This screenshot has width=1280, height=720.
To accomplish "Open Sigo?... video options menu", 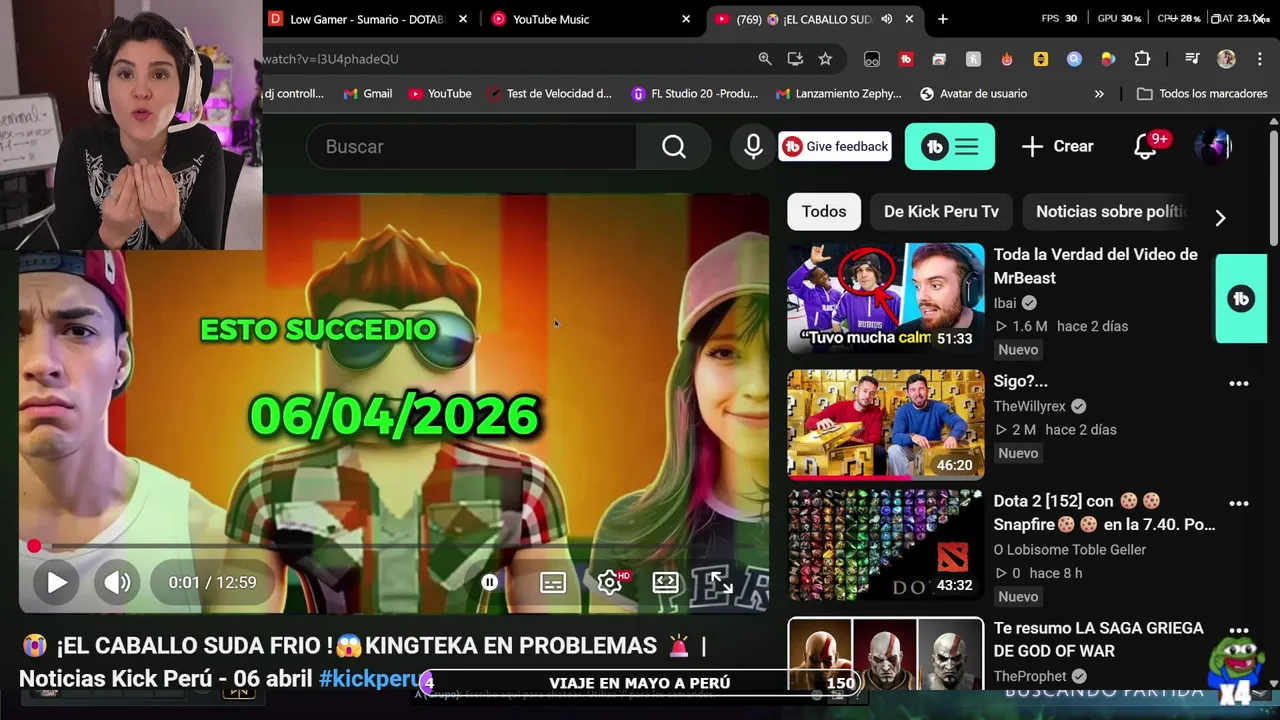I will point(1239,384).
